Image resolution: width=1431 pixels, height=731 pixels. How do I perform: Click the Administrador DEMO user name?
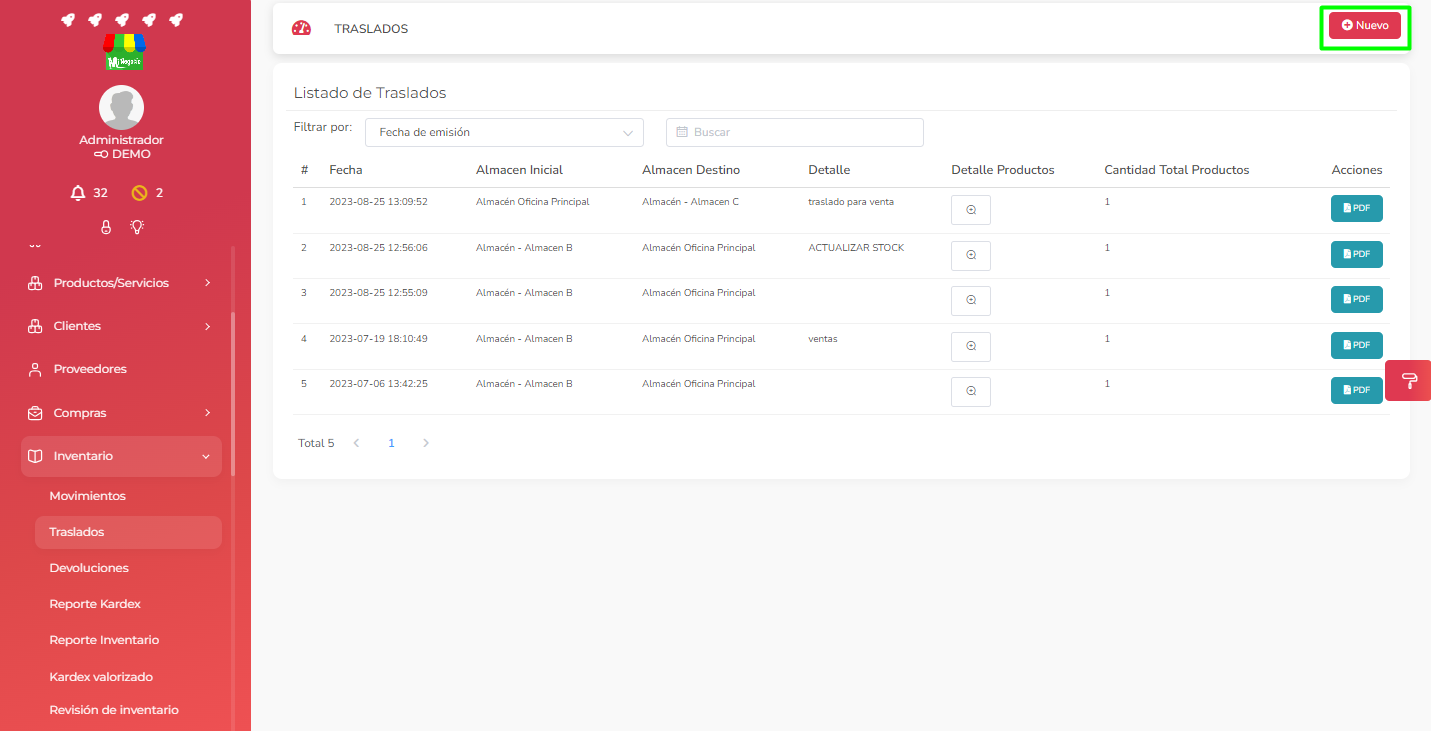121,147
